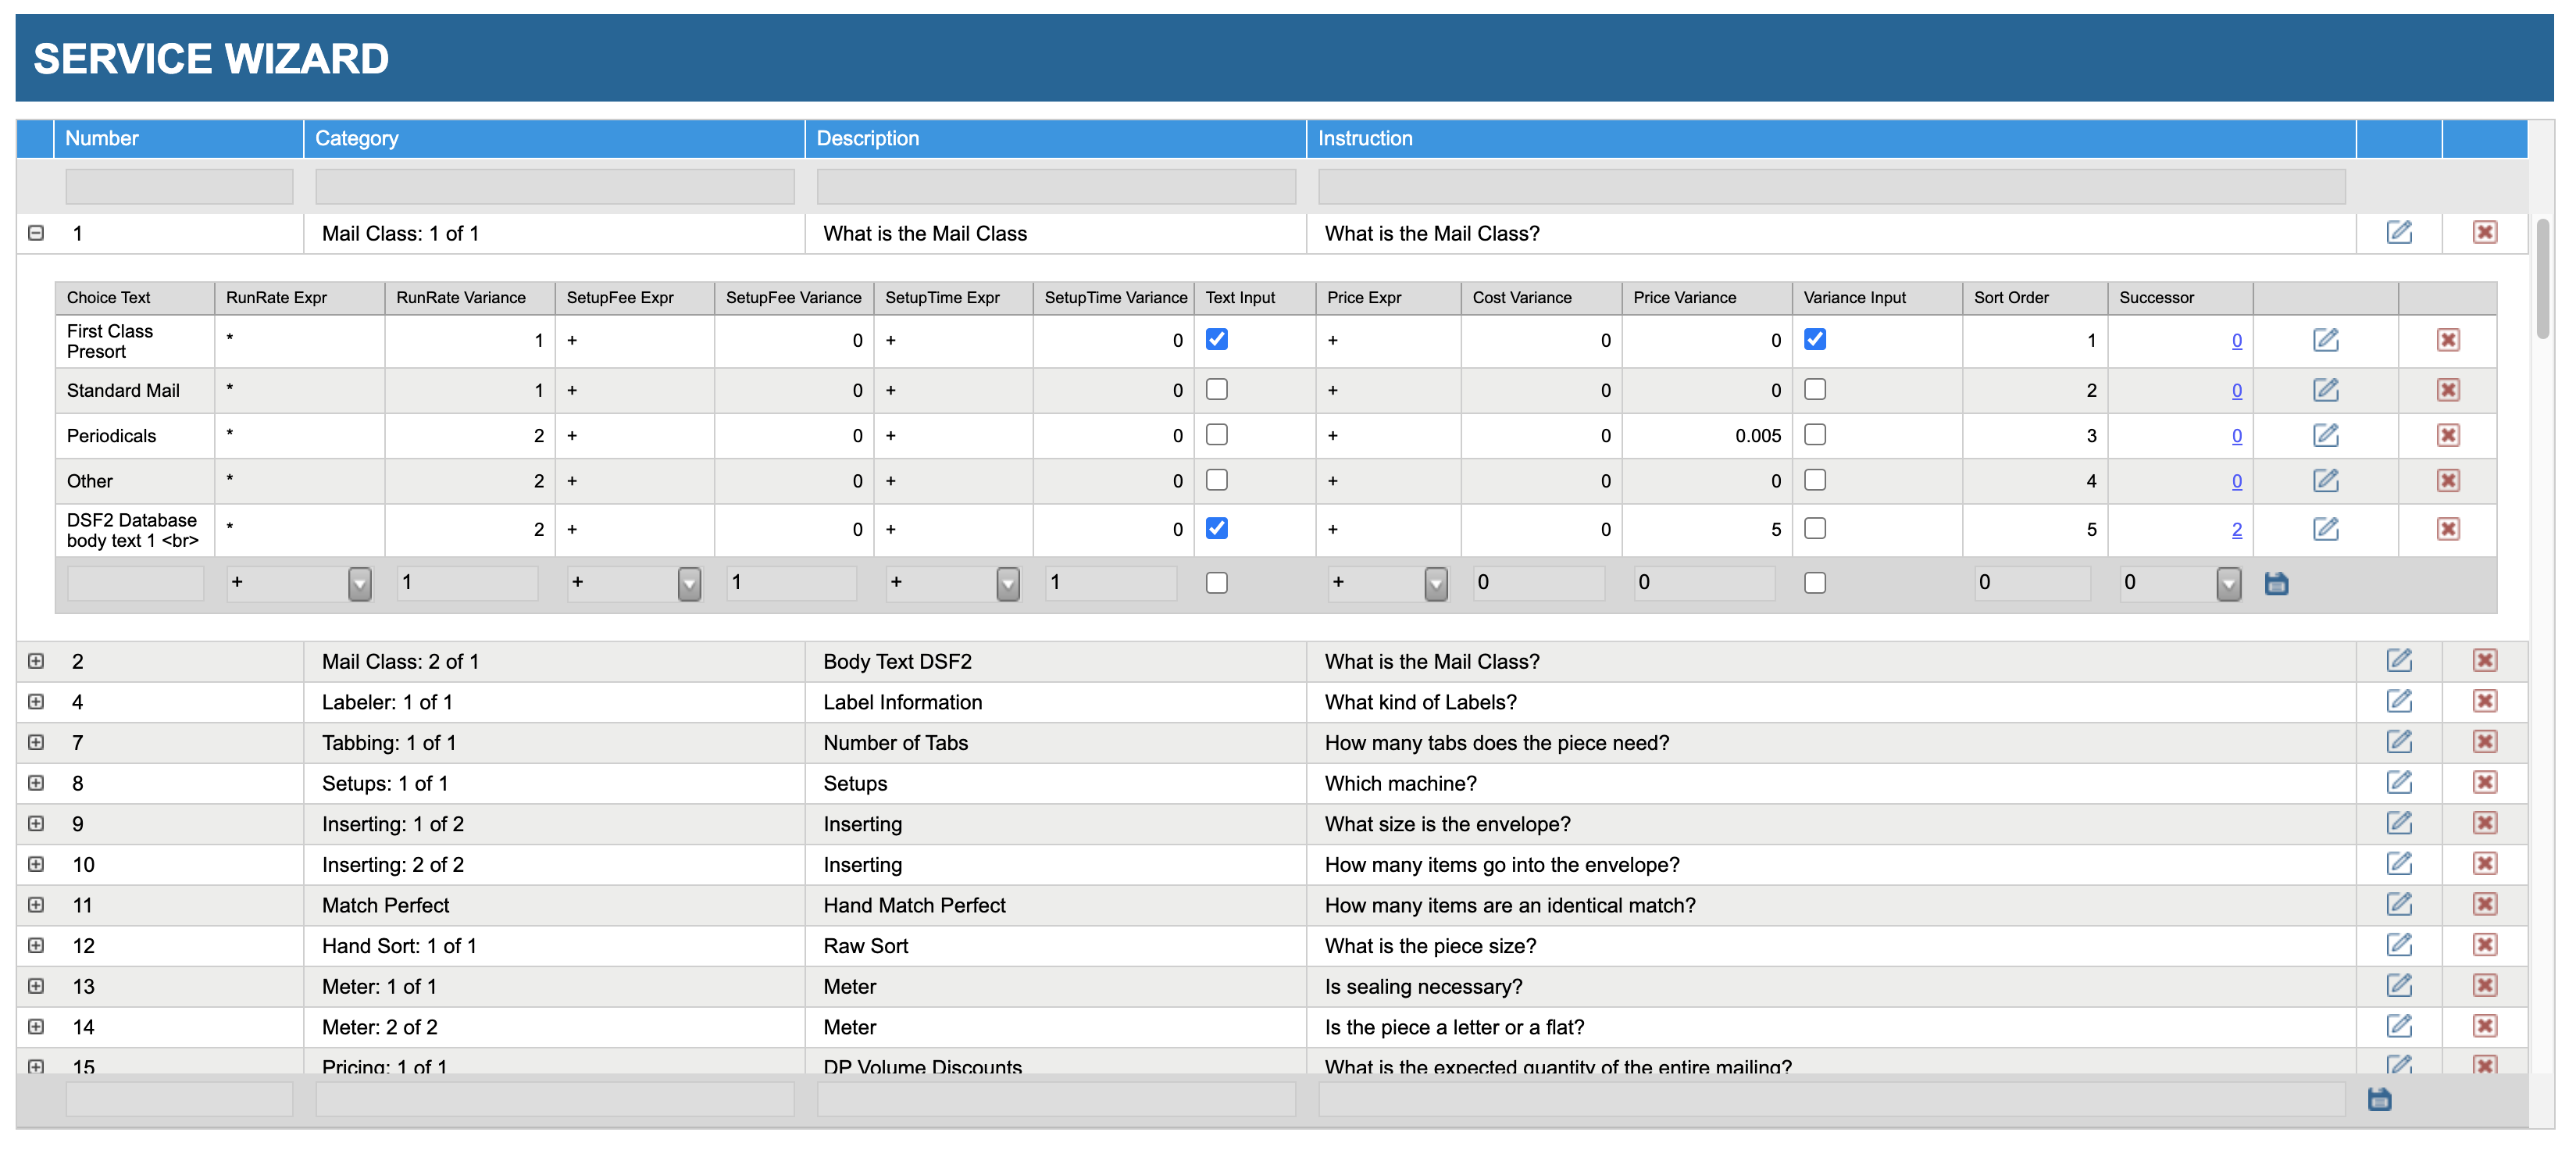
Task: Check Text Input for Standard Mail
Action: 1217,389
